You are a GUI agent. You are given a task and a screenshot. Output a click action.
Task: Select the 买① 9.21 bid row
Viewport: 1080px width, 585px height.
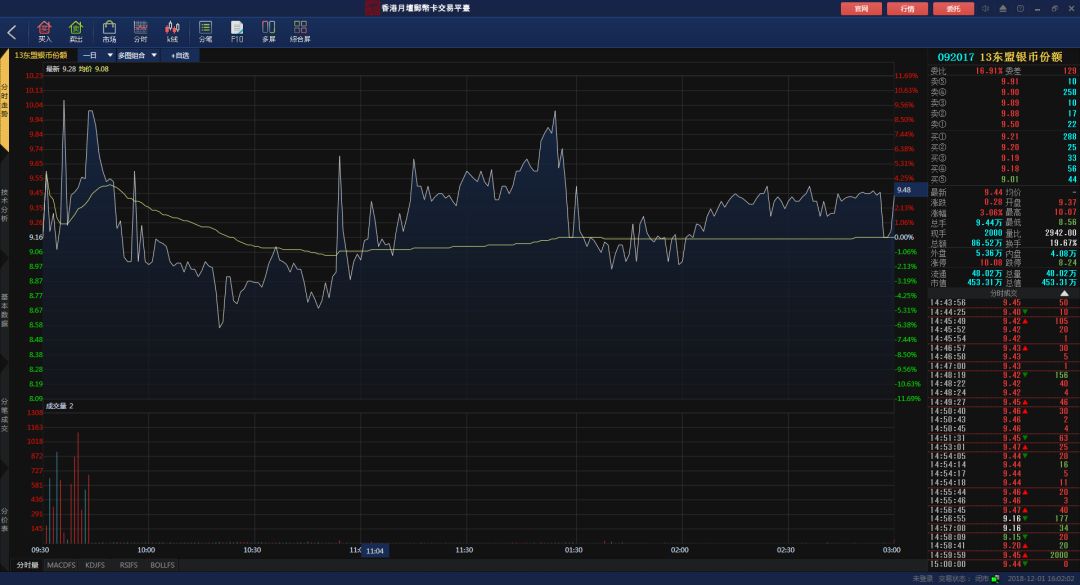click(1003, 136)
